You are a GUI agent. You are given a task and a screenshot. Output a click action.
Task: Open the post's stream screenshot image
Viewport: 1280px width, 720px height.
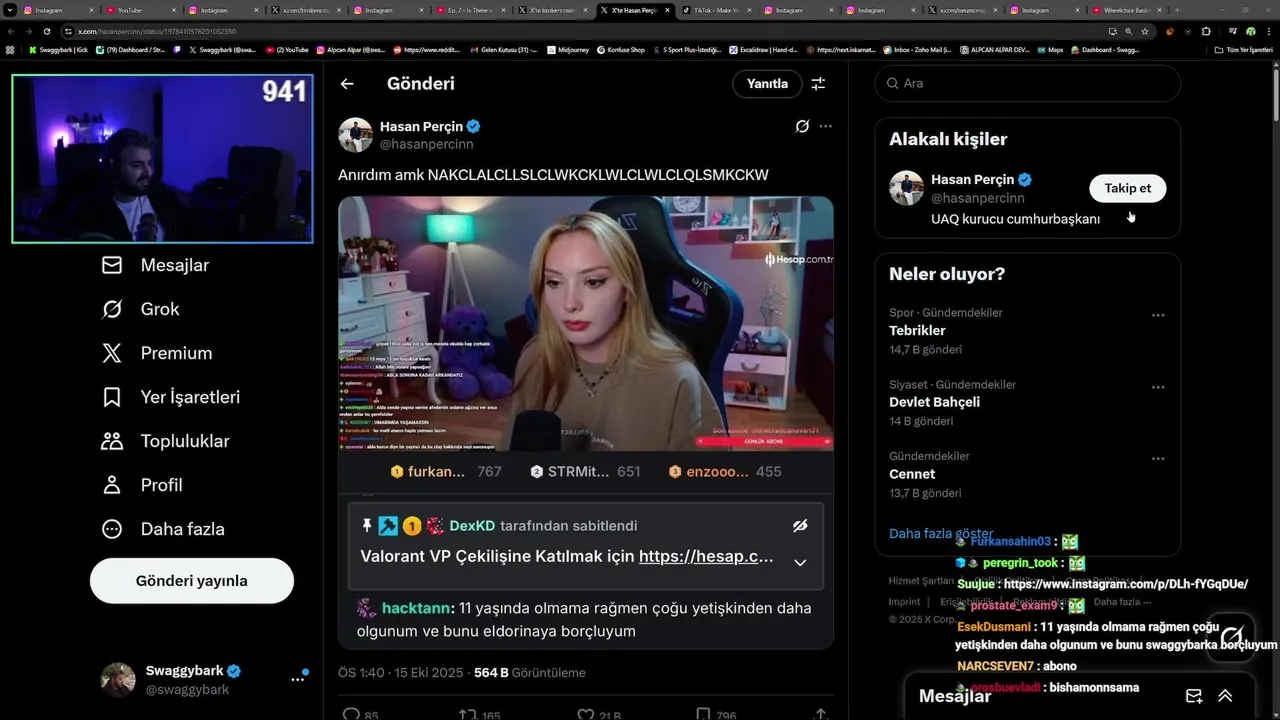click(585, 323)
